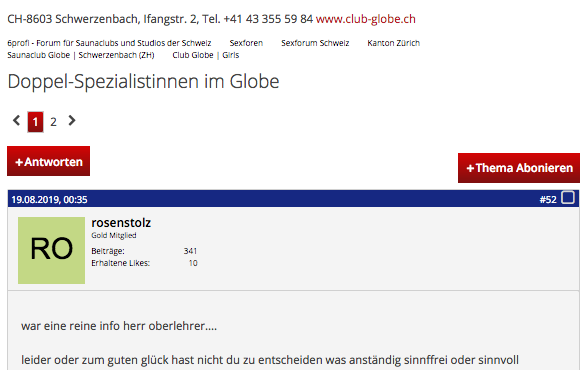This screenshot has width=587, height=370.
Task: View the RO avatar of rosenstolz
Action: click(x=51, y=250)
